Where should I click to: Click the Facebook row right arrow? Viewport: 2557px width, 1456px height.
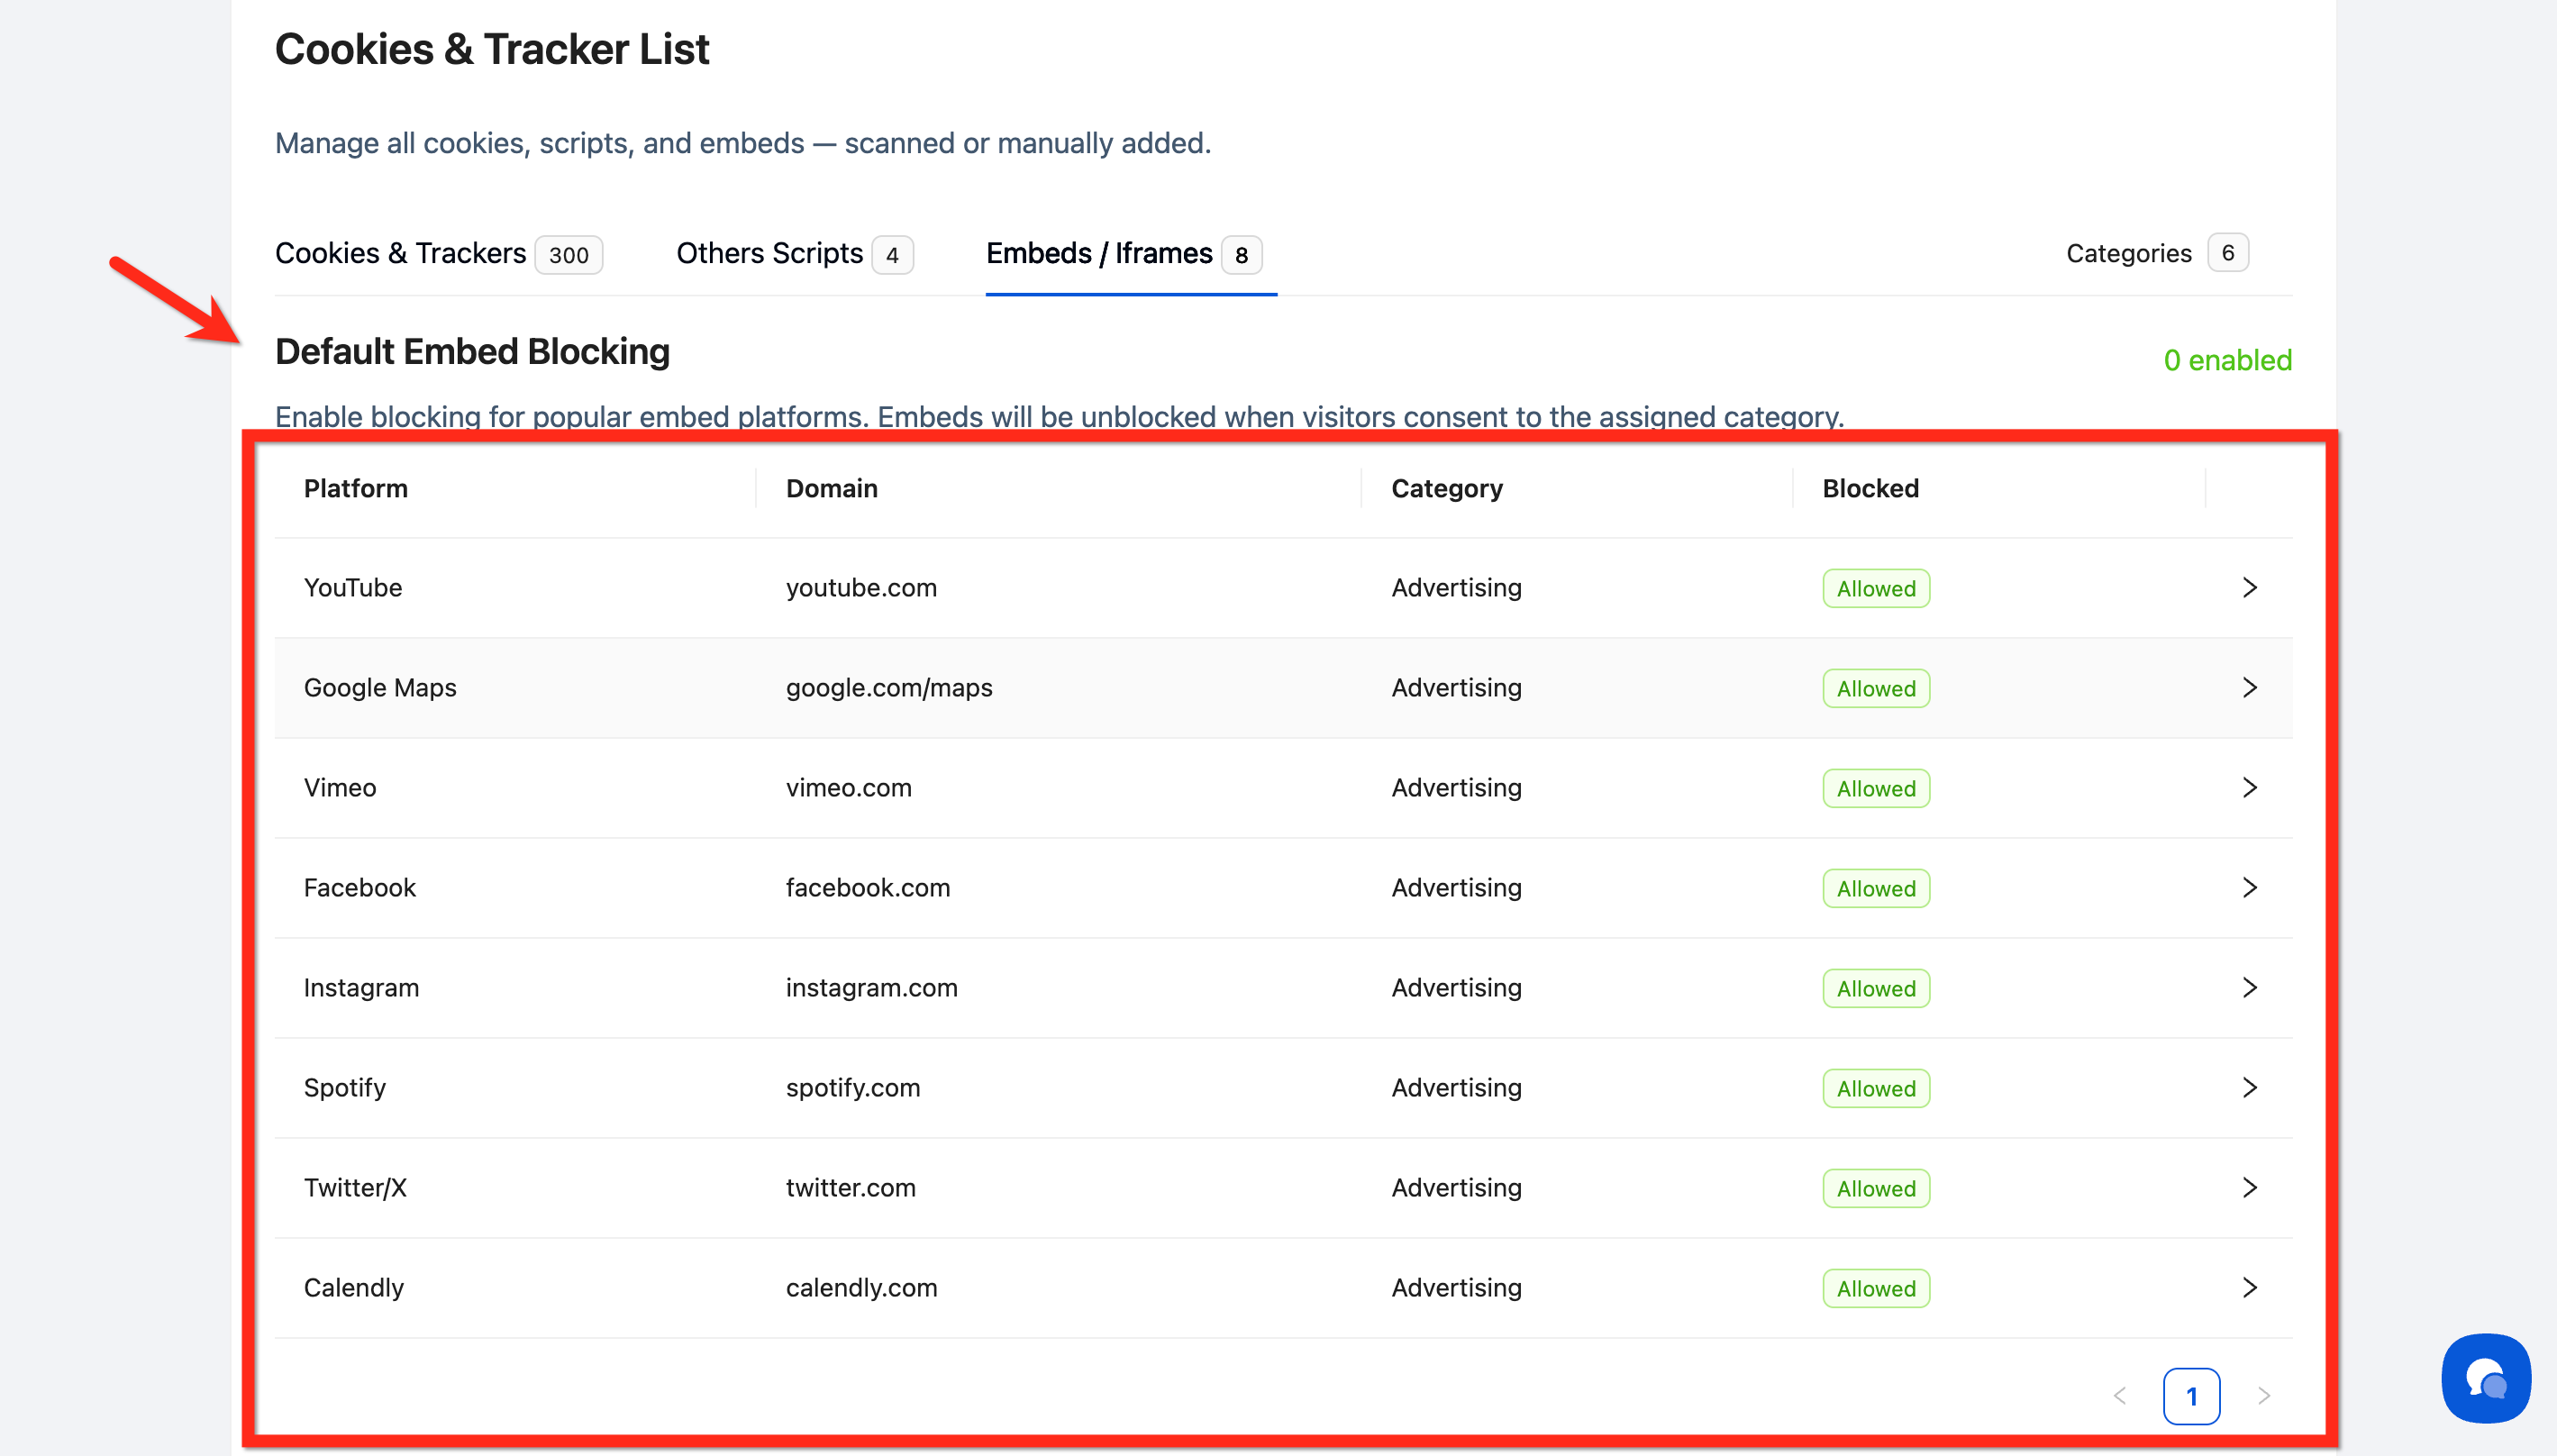(x=2249, y=888)
